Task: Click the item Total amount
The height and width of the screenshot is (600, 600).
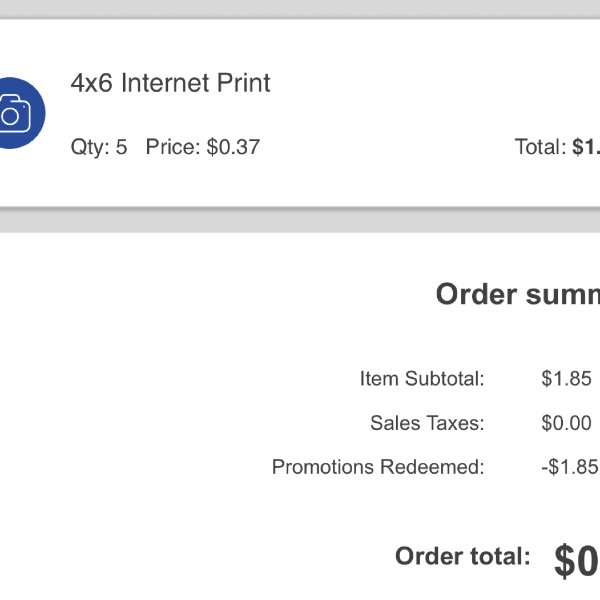Action: click(557, 147)
